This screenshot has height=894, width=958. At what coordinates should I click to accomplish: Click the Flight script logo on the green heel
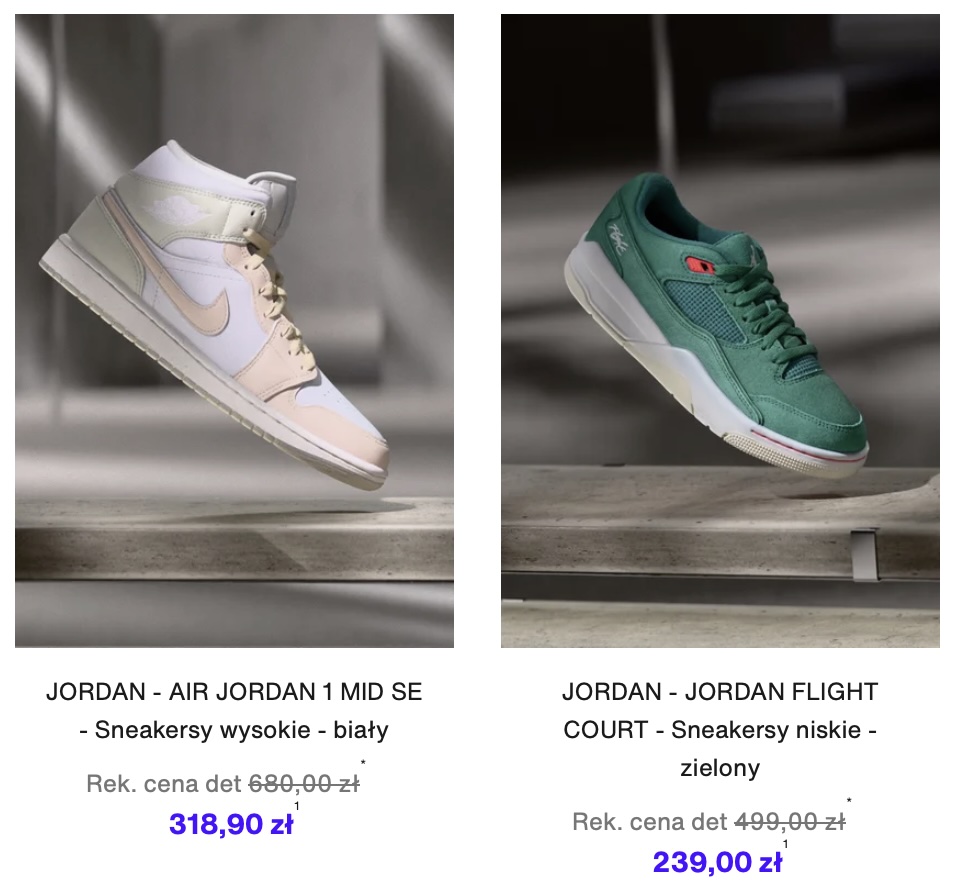click(618, 239)
